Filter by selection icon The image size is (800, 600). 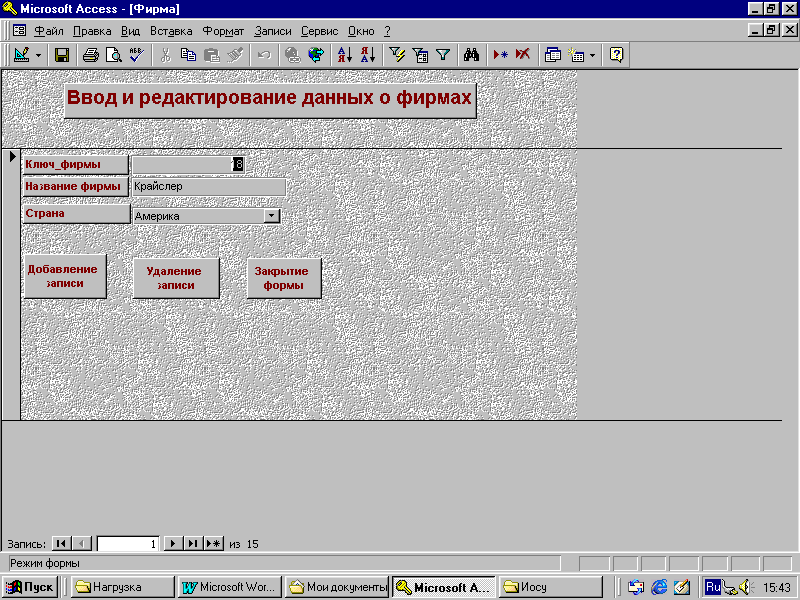pyautogui.click(x=397, y=55)
